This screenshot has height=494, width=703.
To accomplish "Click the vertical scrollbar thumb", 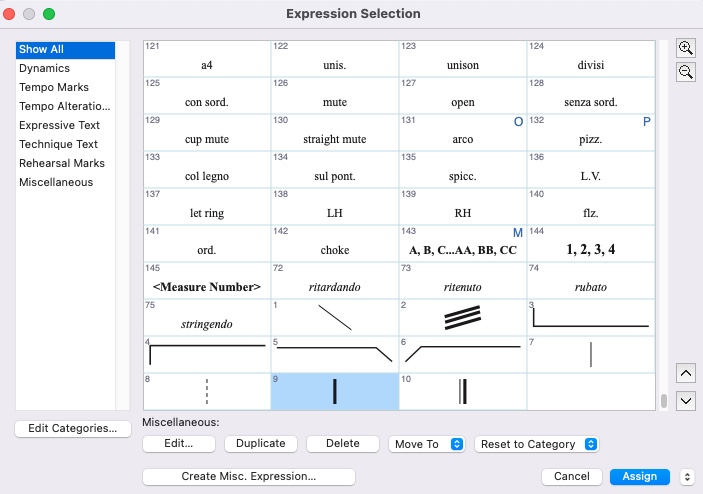I will click(x=663, y=401).
